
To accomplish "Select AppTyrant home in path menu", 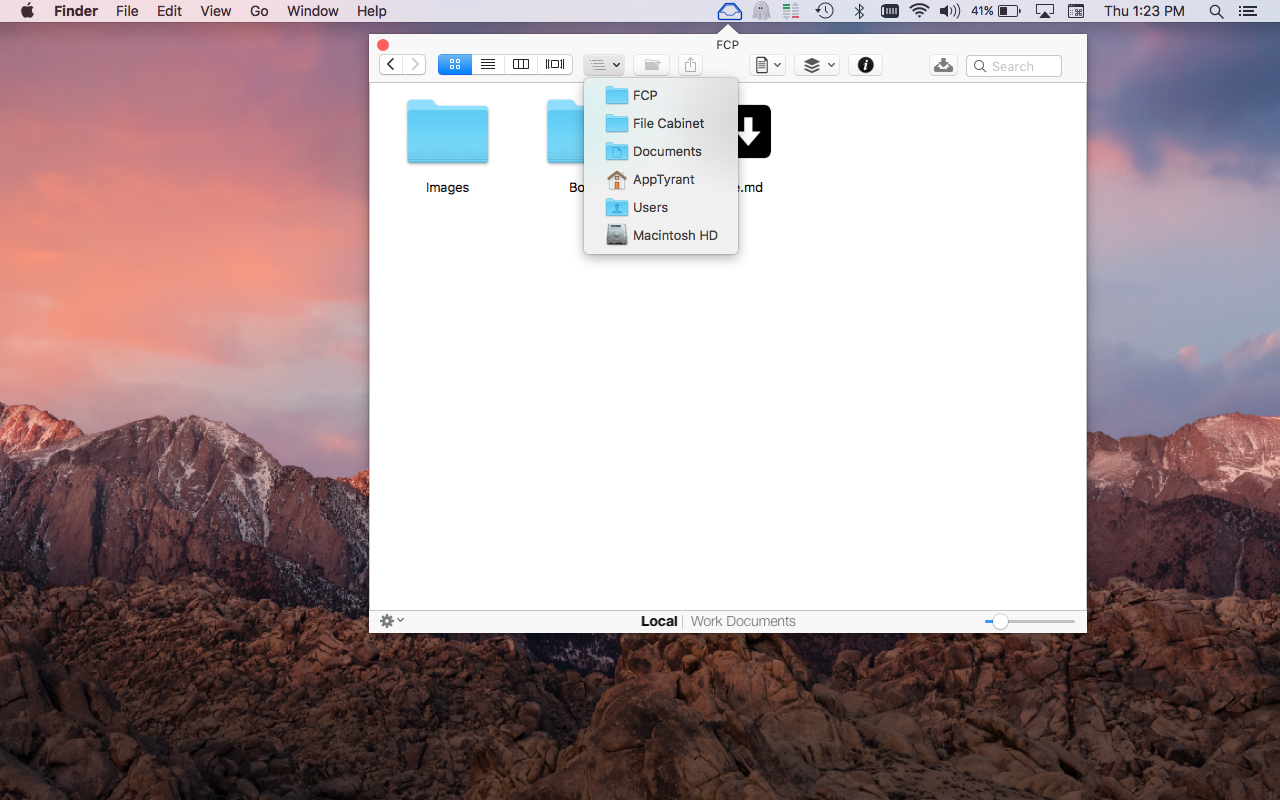I will point(661,179).
